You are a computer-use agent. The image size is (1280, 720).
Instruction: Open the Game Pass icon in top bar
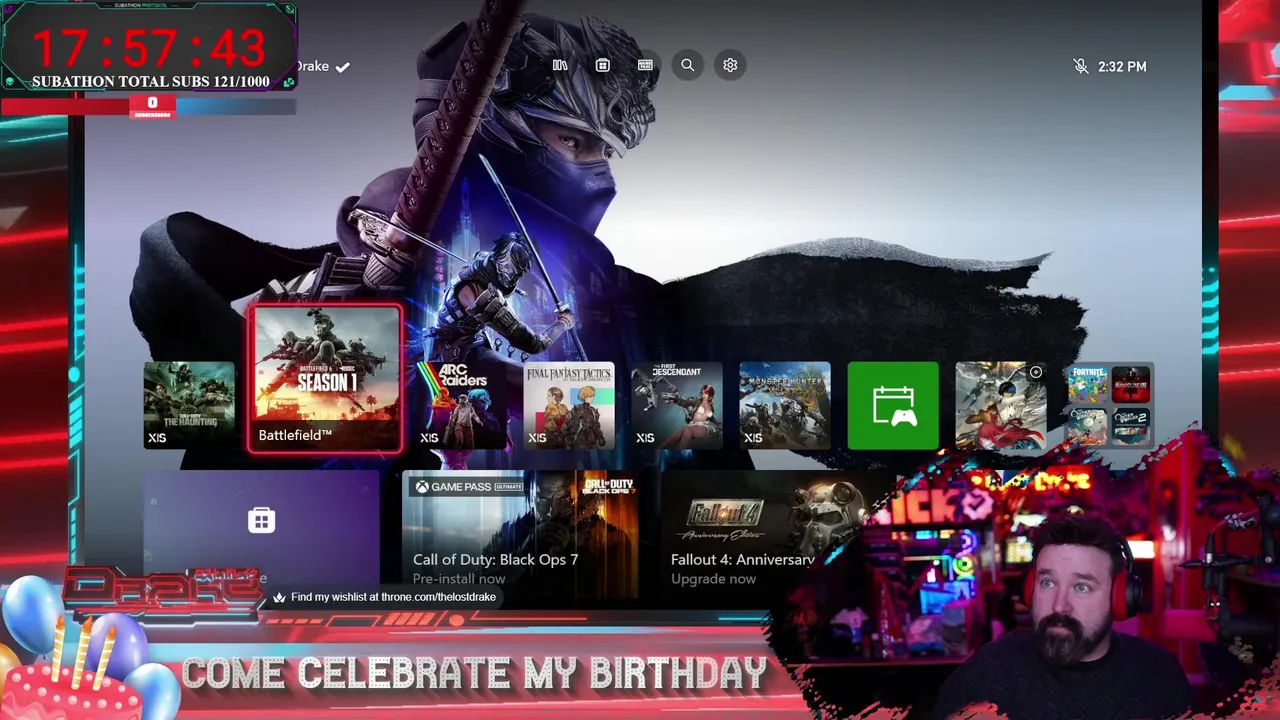tap(645, 65)
